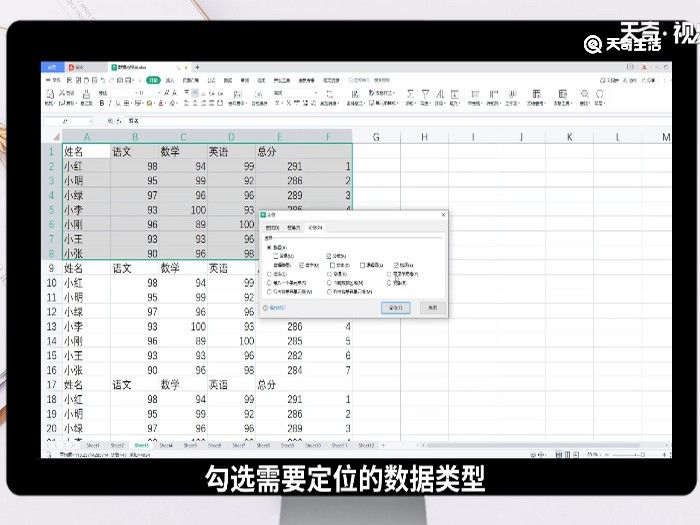Image resolution: width=700 pixels, height=525 pixels.
Task: Select row 12 header
Action: point(52,312)
